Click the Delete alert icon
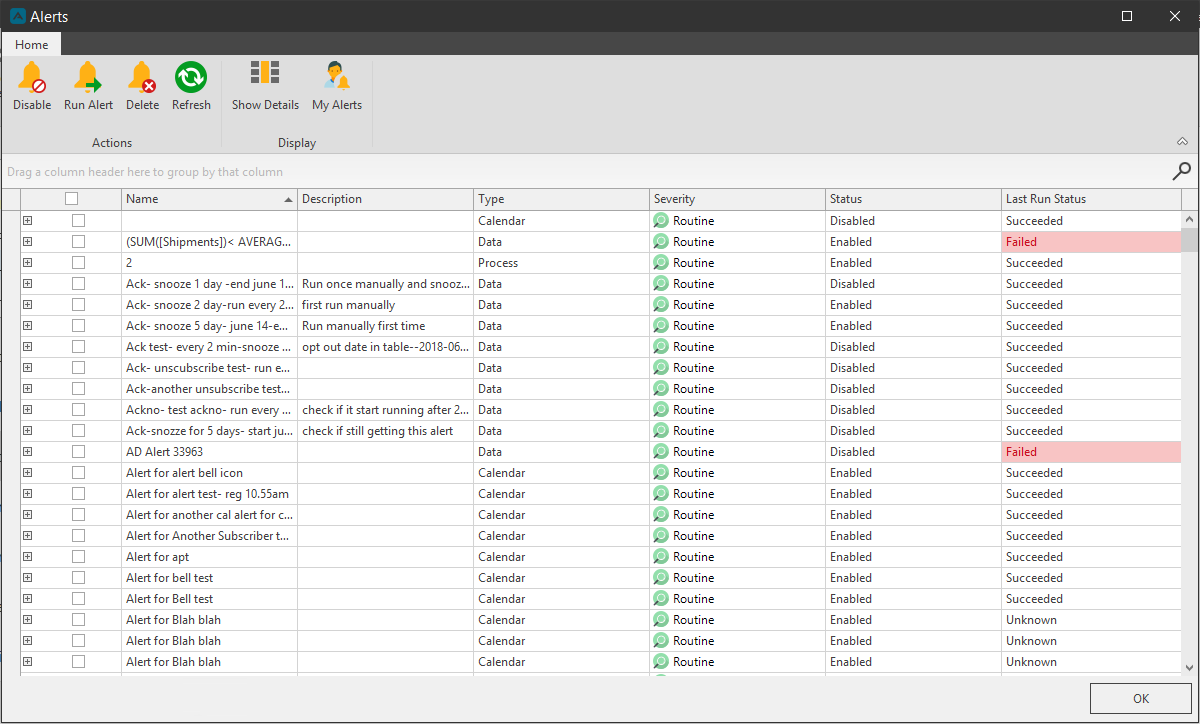This screenshot has width=1200, height=724. (142, 77)
